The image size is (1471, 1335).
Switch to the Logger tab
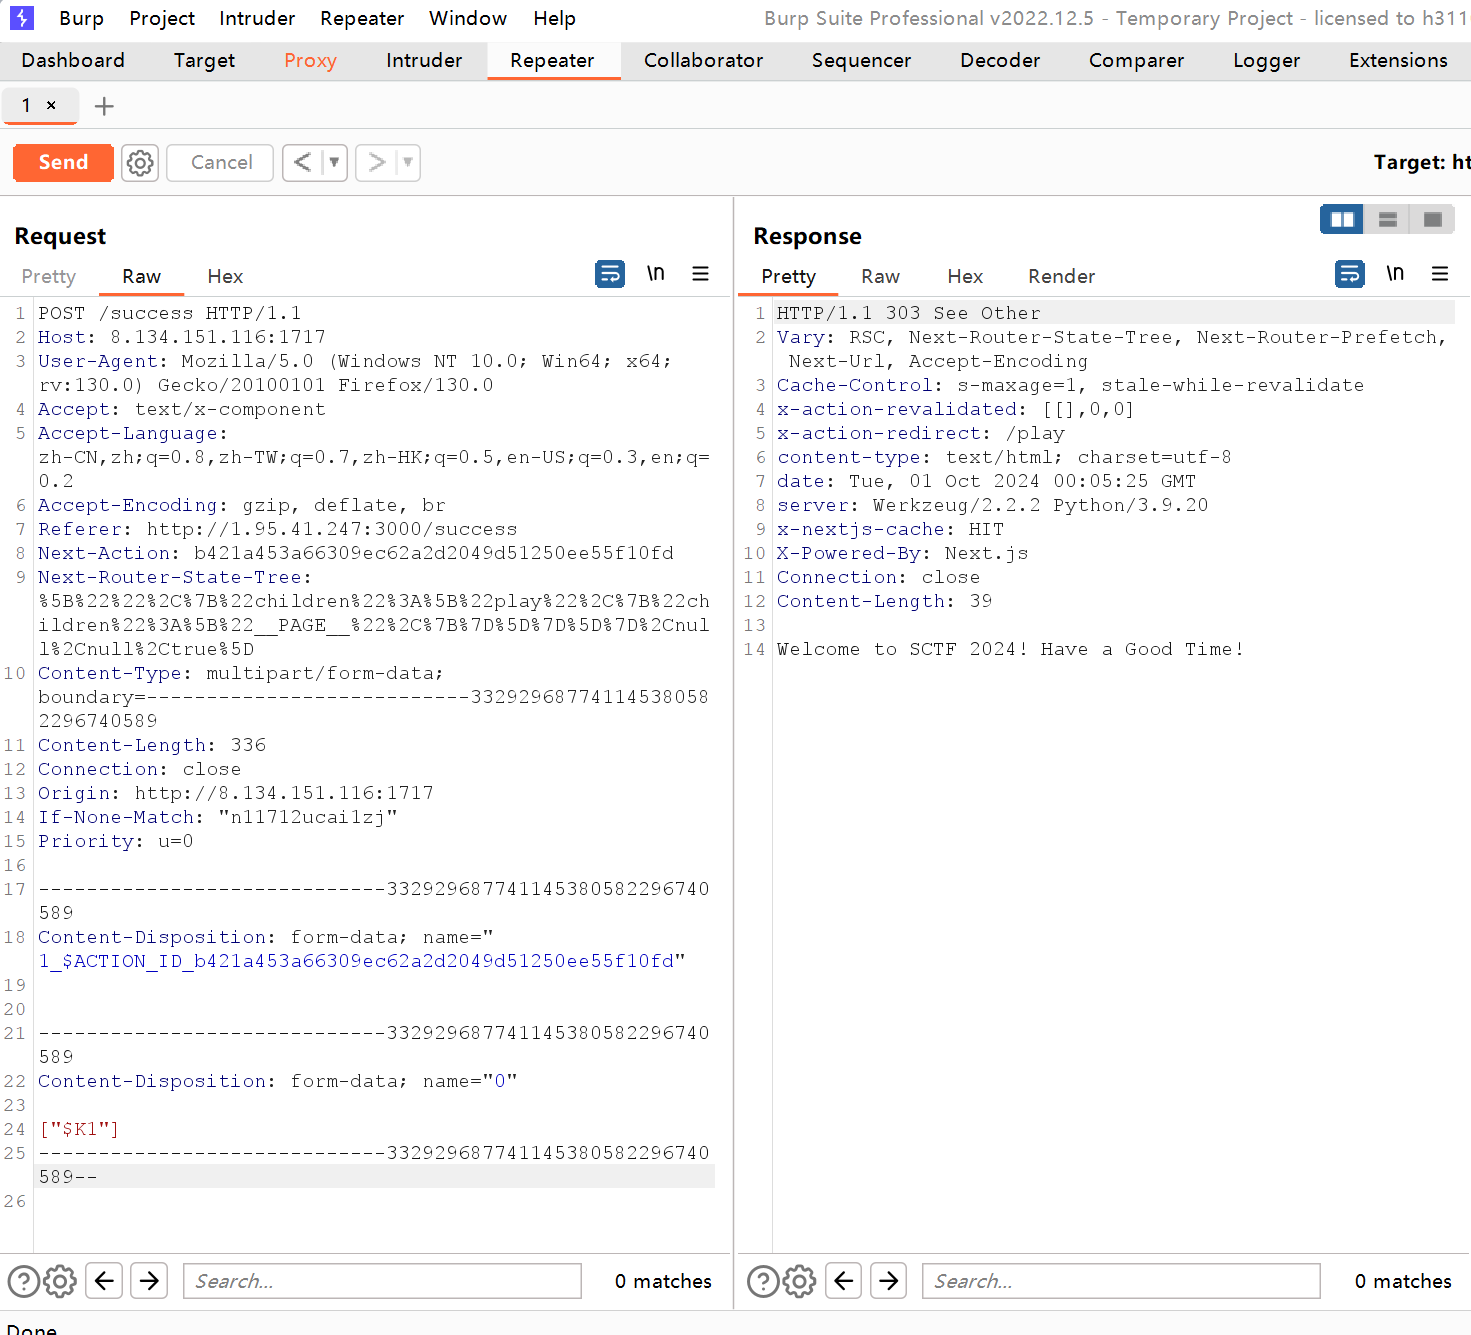click(1266, 60)
